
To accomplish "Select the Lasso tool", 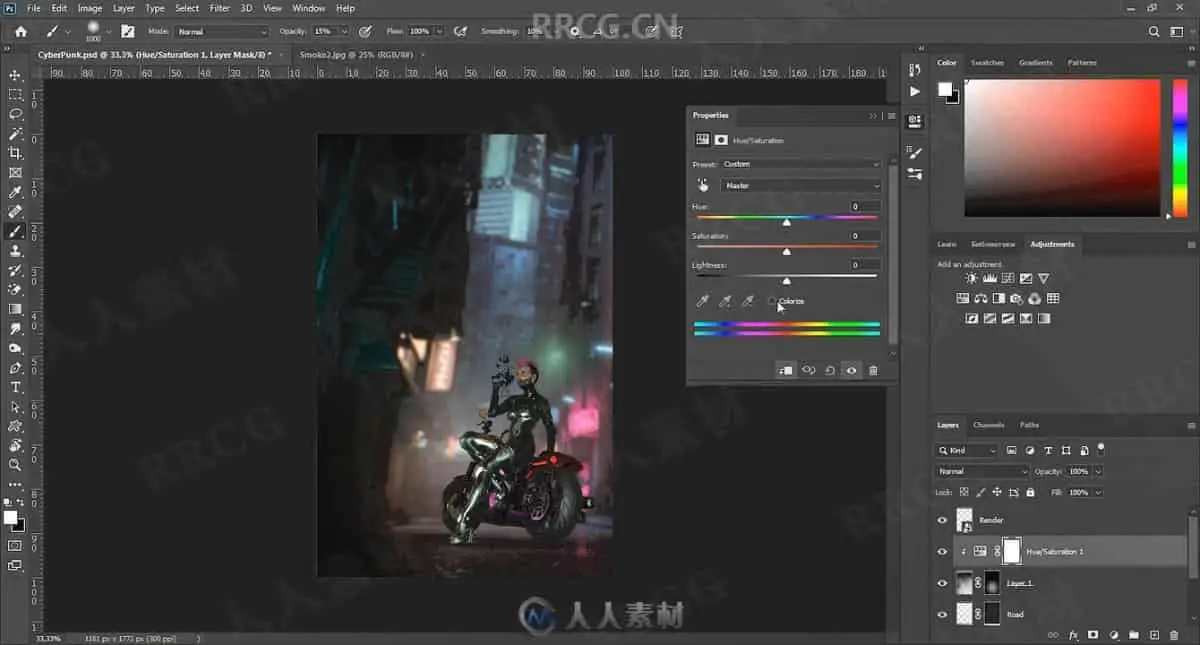I will click(x=15, y=114).
